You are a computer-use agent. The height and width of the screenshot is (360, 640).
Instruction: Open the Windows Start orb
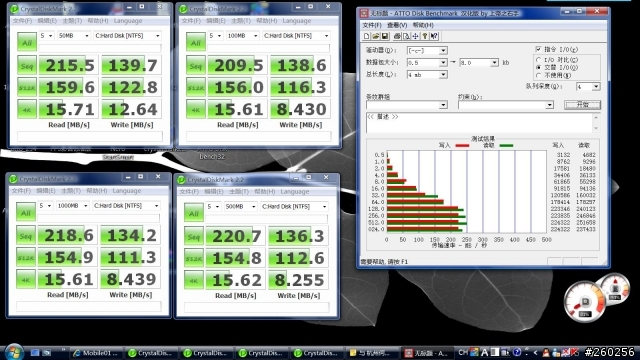click(14, 352)
